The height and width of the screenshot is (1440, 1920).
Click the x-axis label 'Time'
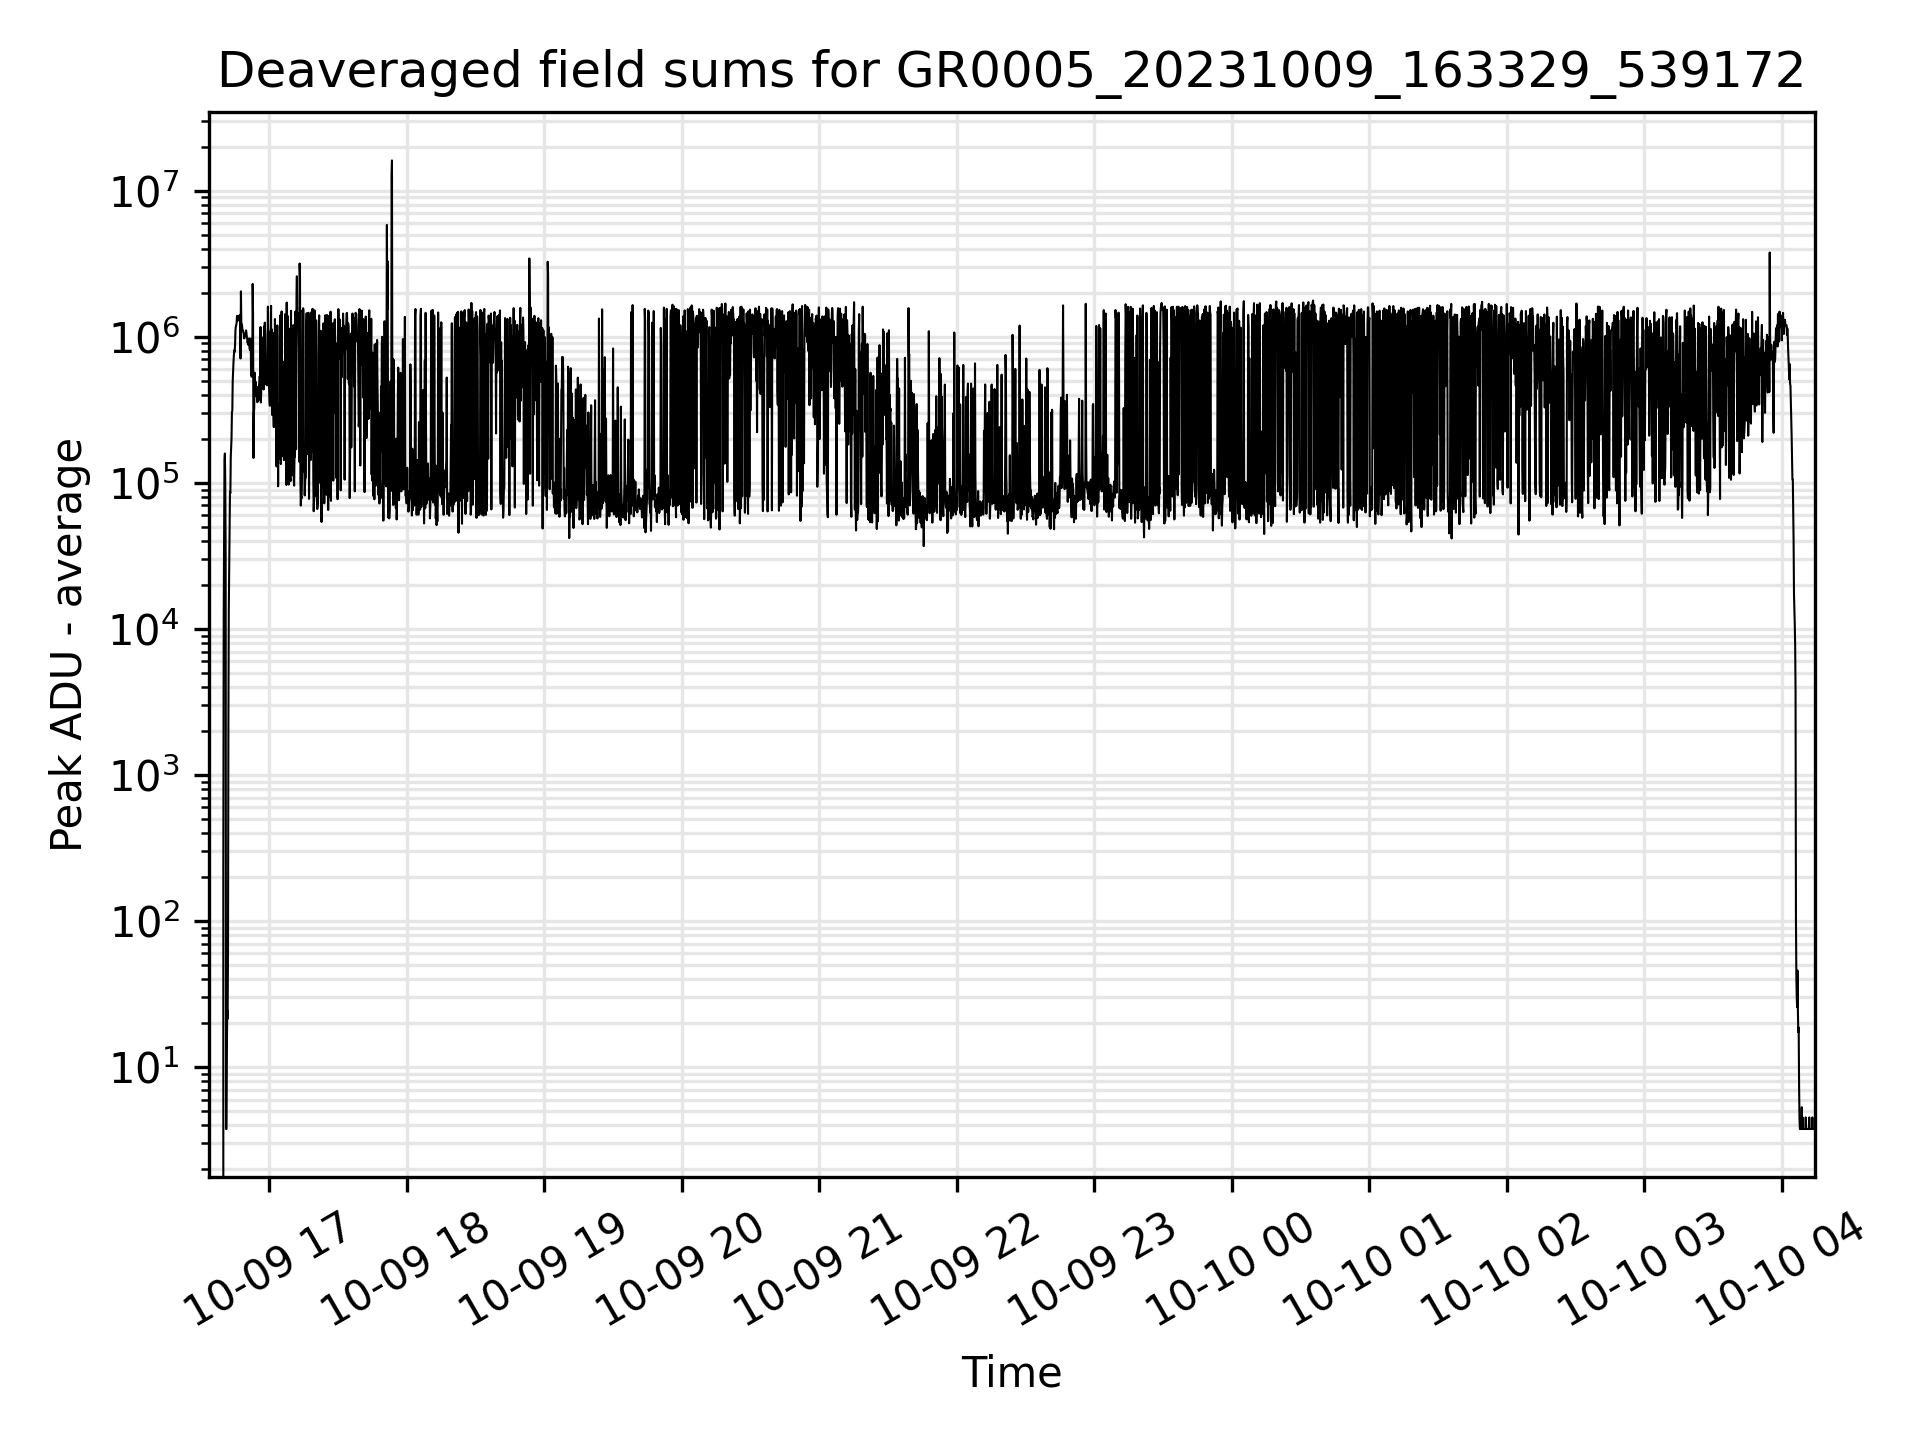coord(1011,1373)
